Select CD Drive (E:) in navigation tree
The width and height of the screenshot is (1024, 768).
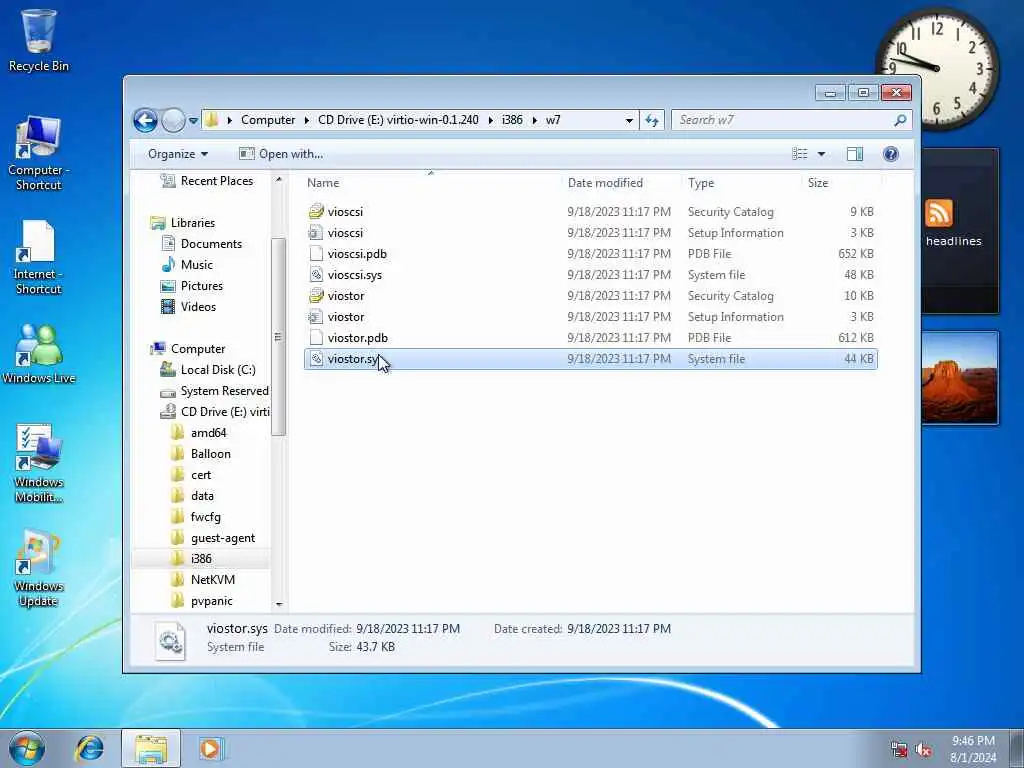215,411
